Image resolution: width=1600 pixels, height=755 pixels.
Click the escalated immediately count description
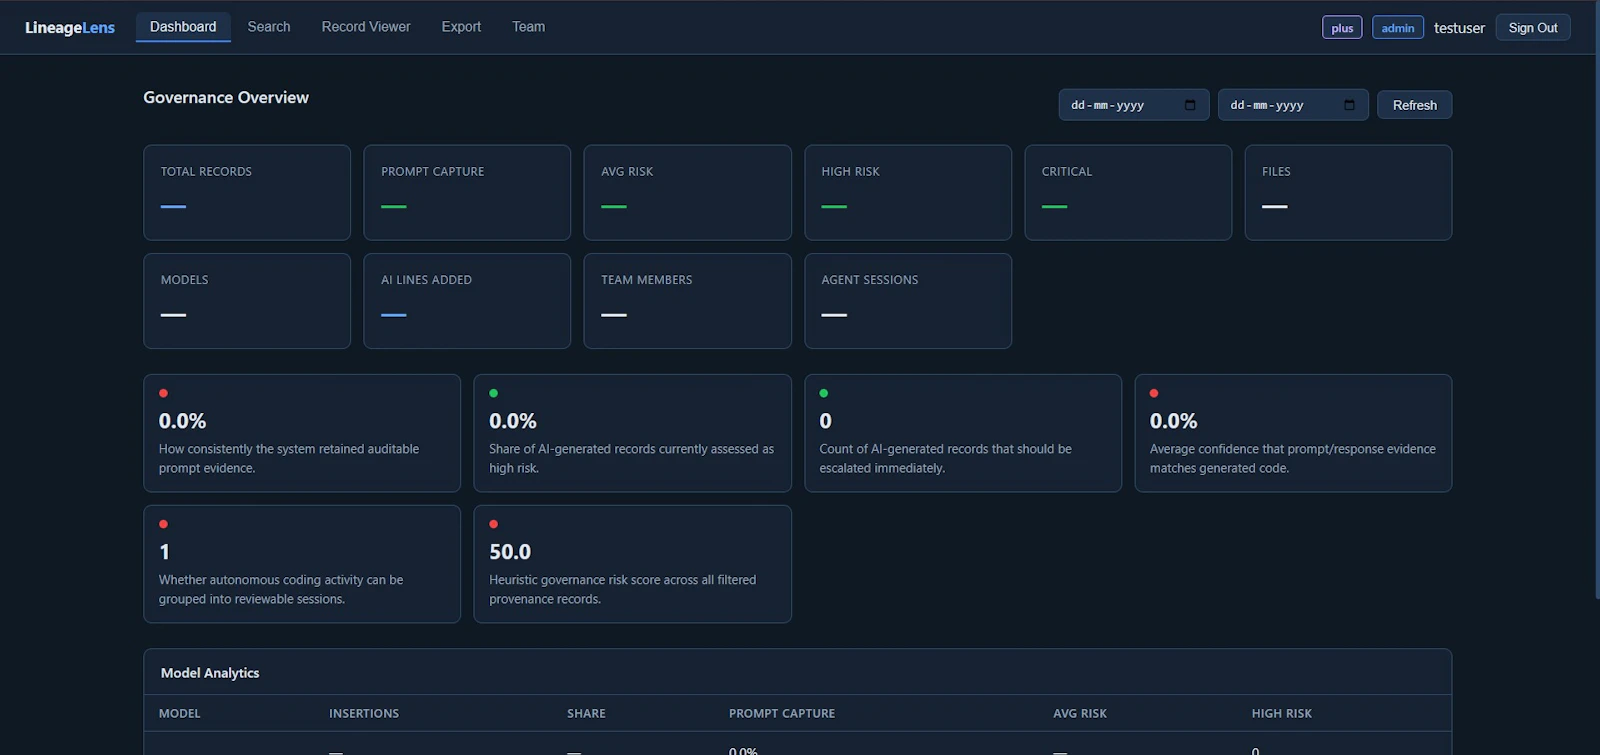[x=945, y=458]
